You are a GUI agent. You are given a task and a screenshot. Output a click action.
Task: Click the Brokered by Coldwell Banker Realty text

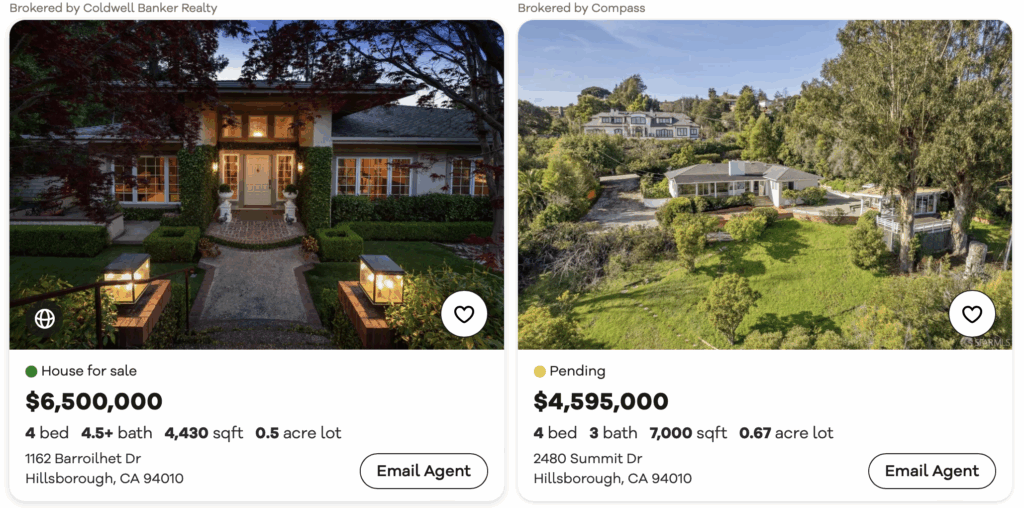113,8
